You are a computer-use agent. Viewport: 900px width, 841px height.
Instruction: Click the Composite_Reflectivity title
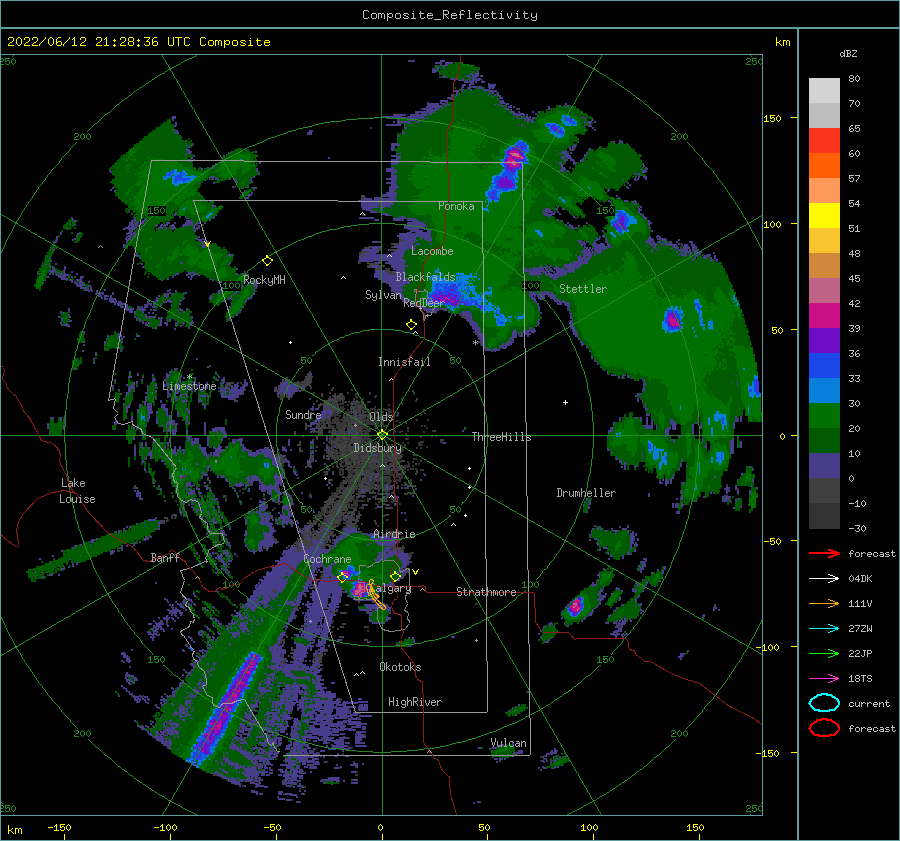pos(450,15)
